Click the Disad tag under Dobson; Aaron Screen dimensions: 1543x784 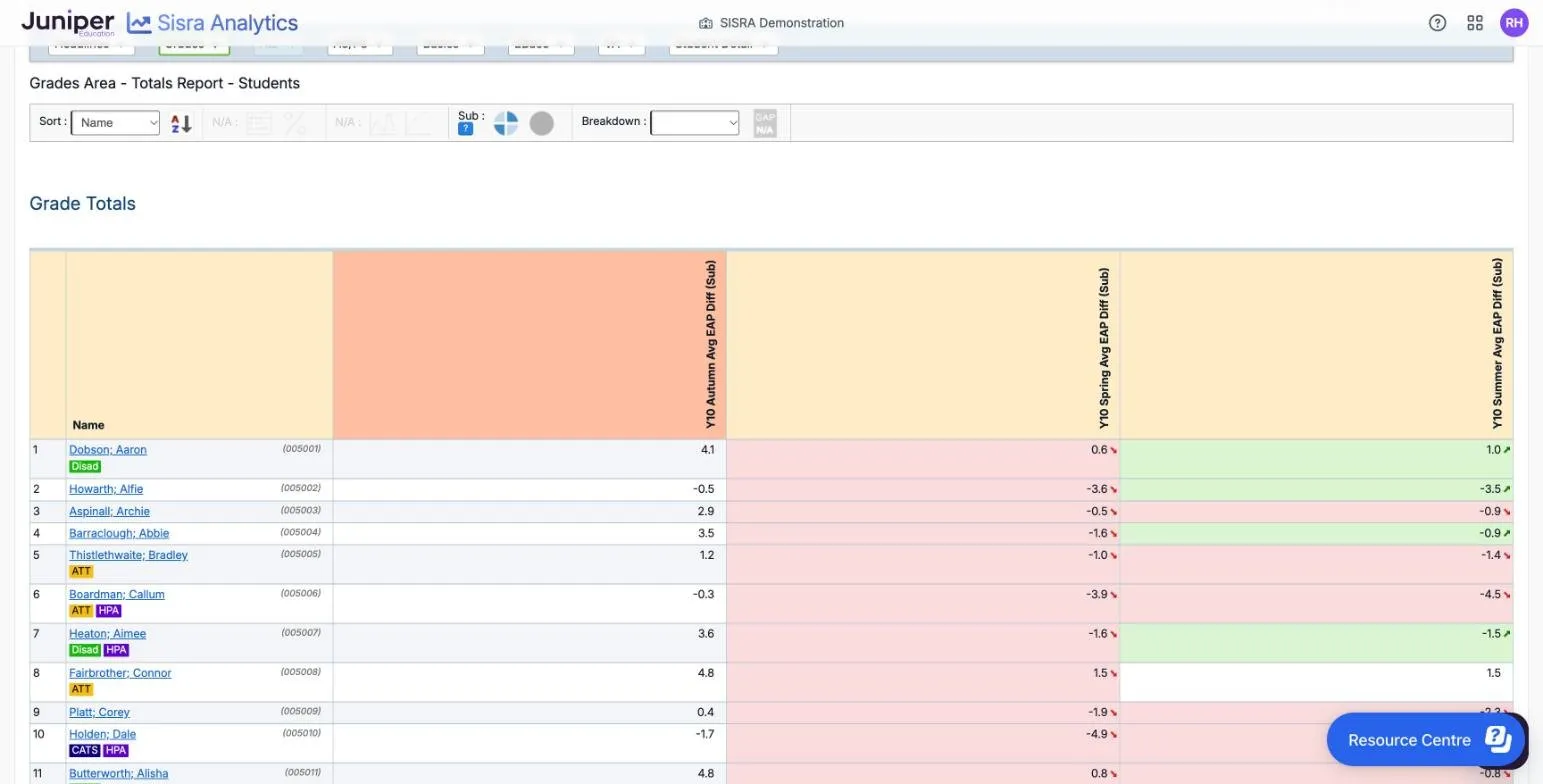(x=85, y=466)
